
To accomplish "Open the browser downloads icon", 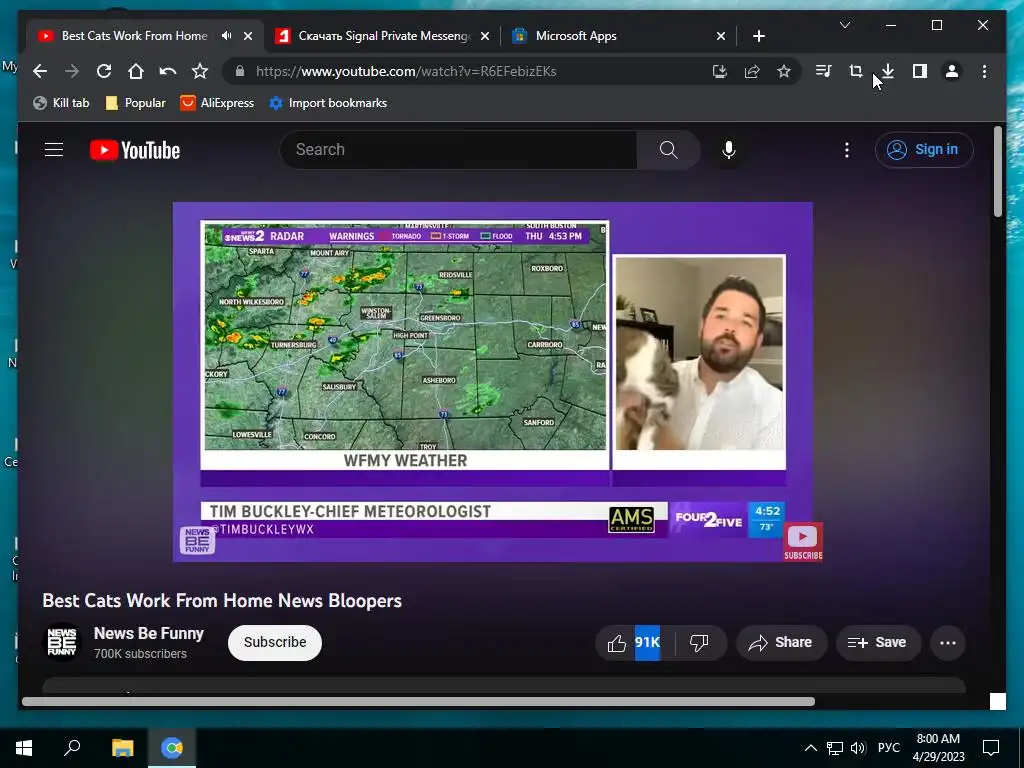I will click(x=888, y=71).
